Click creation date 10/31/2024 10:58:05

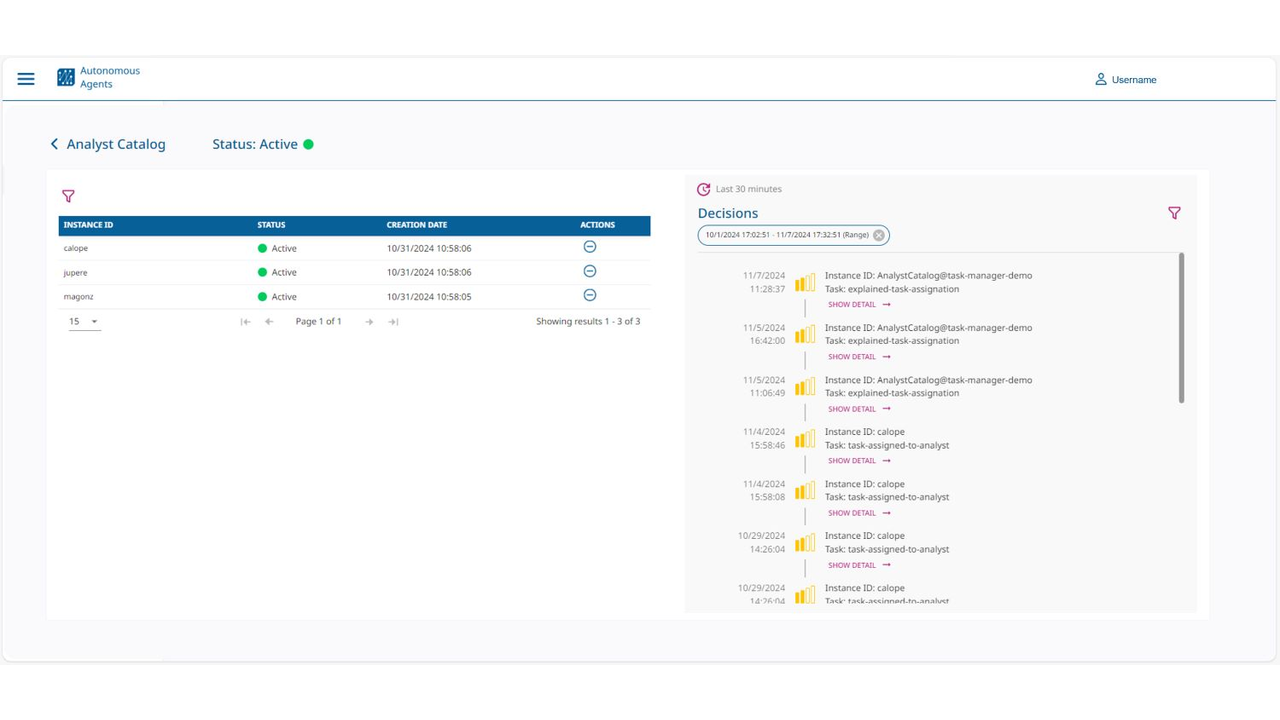[x=429, y=297]
